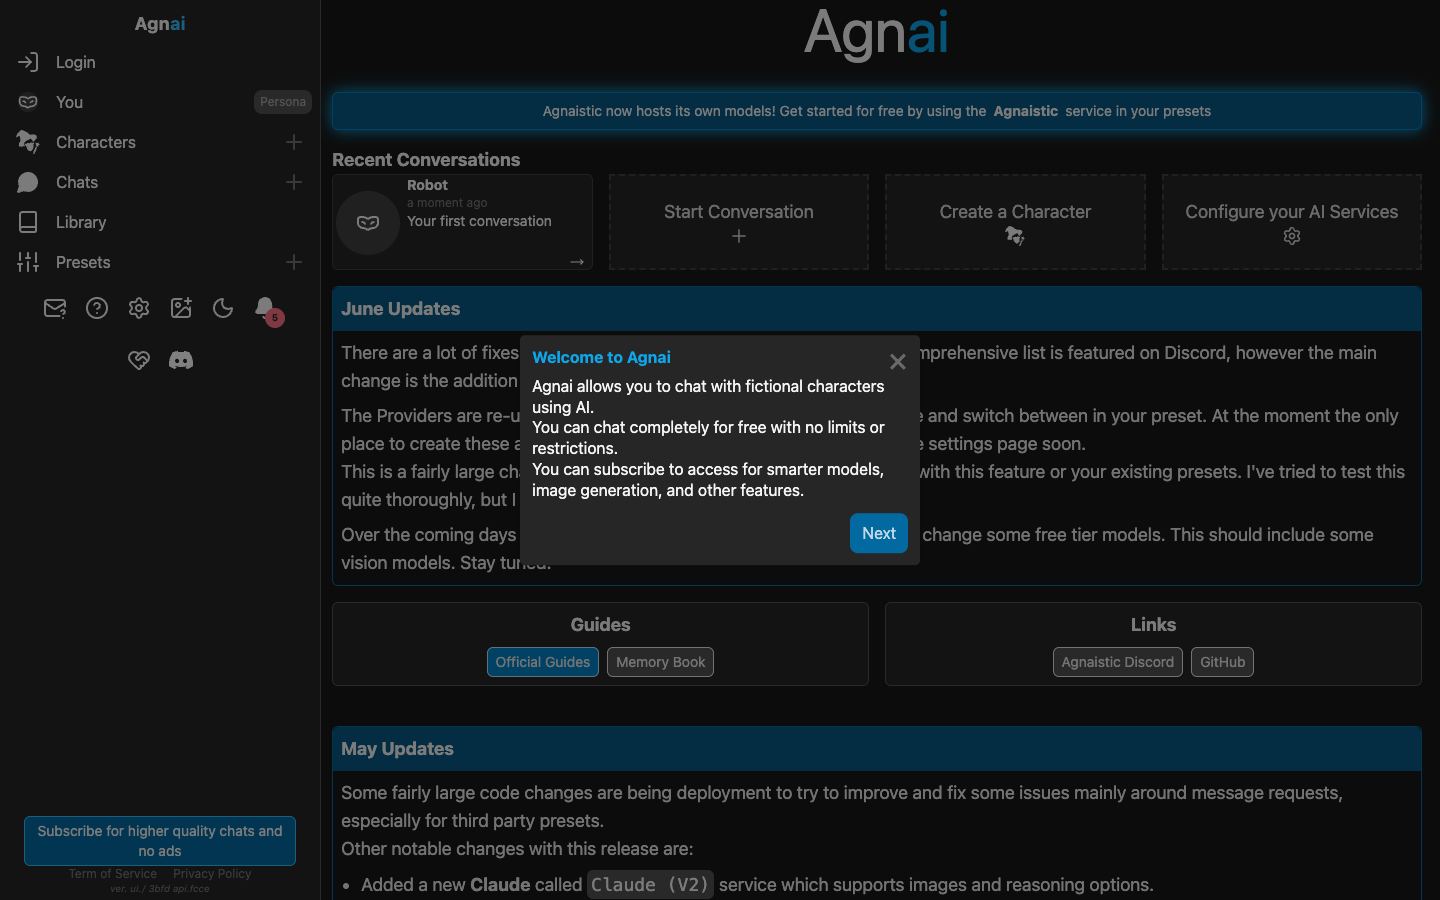The height and width of the screenshot is (900, 1440).
Task: Open the Discord icon in the sidebar
Action: (x=181, y=360)
